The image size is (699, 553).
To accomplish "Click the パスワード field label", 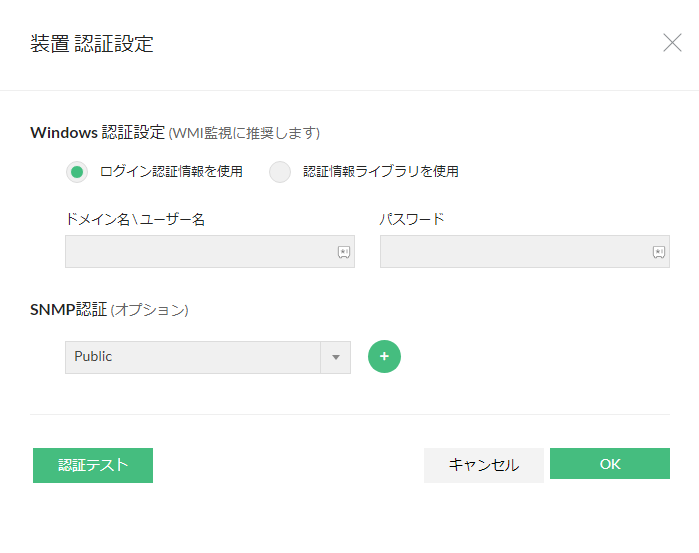I will [412, 219].
